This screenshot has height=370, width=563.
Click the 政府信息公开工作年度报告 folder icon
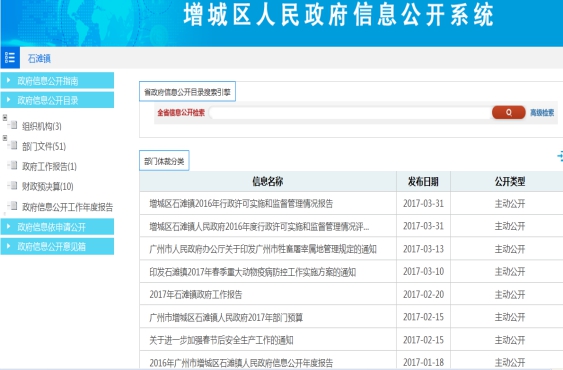point(13,206)
